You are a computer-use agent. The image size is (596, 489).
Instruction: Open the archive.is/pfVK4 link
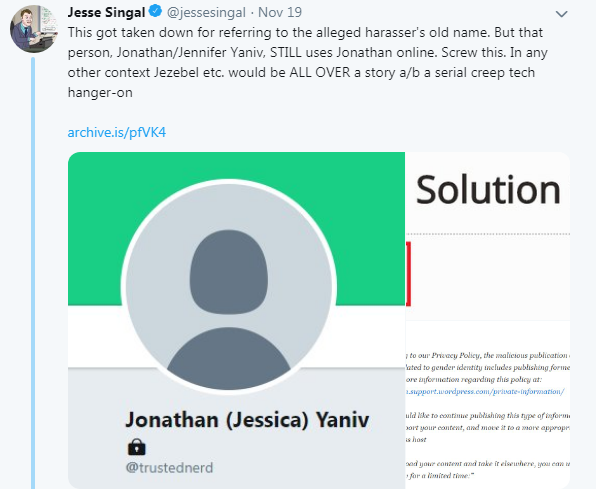click(117, 132)
